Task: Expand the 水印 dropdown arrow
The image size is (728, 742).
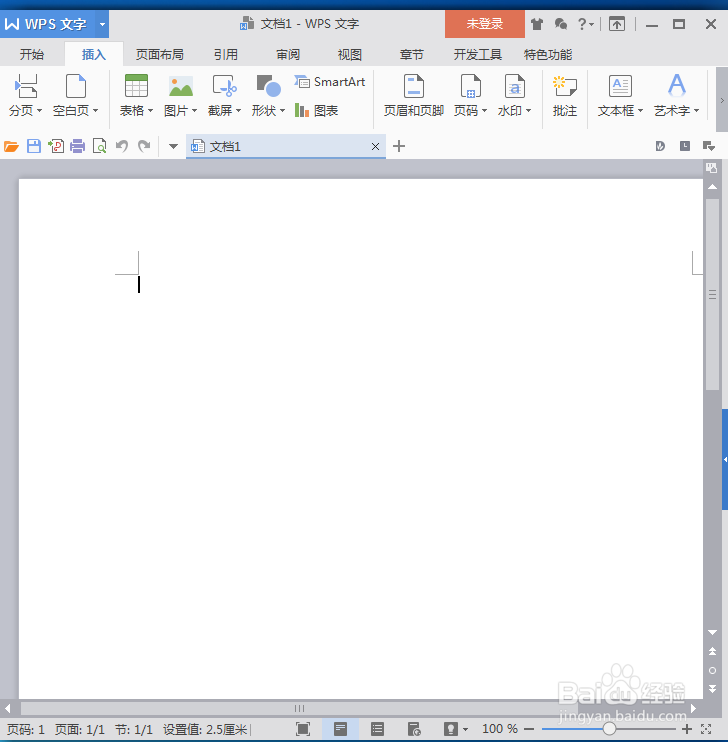Action: click(528, 111)
